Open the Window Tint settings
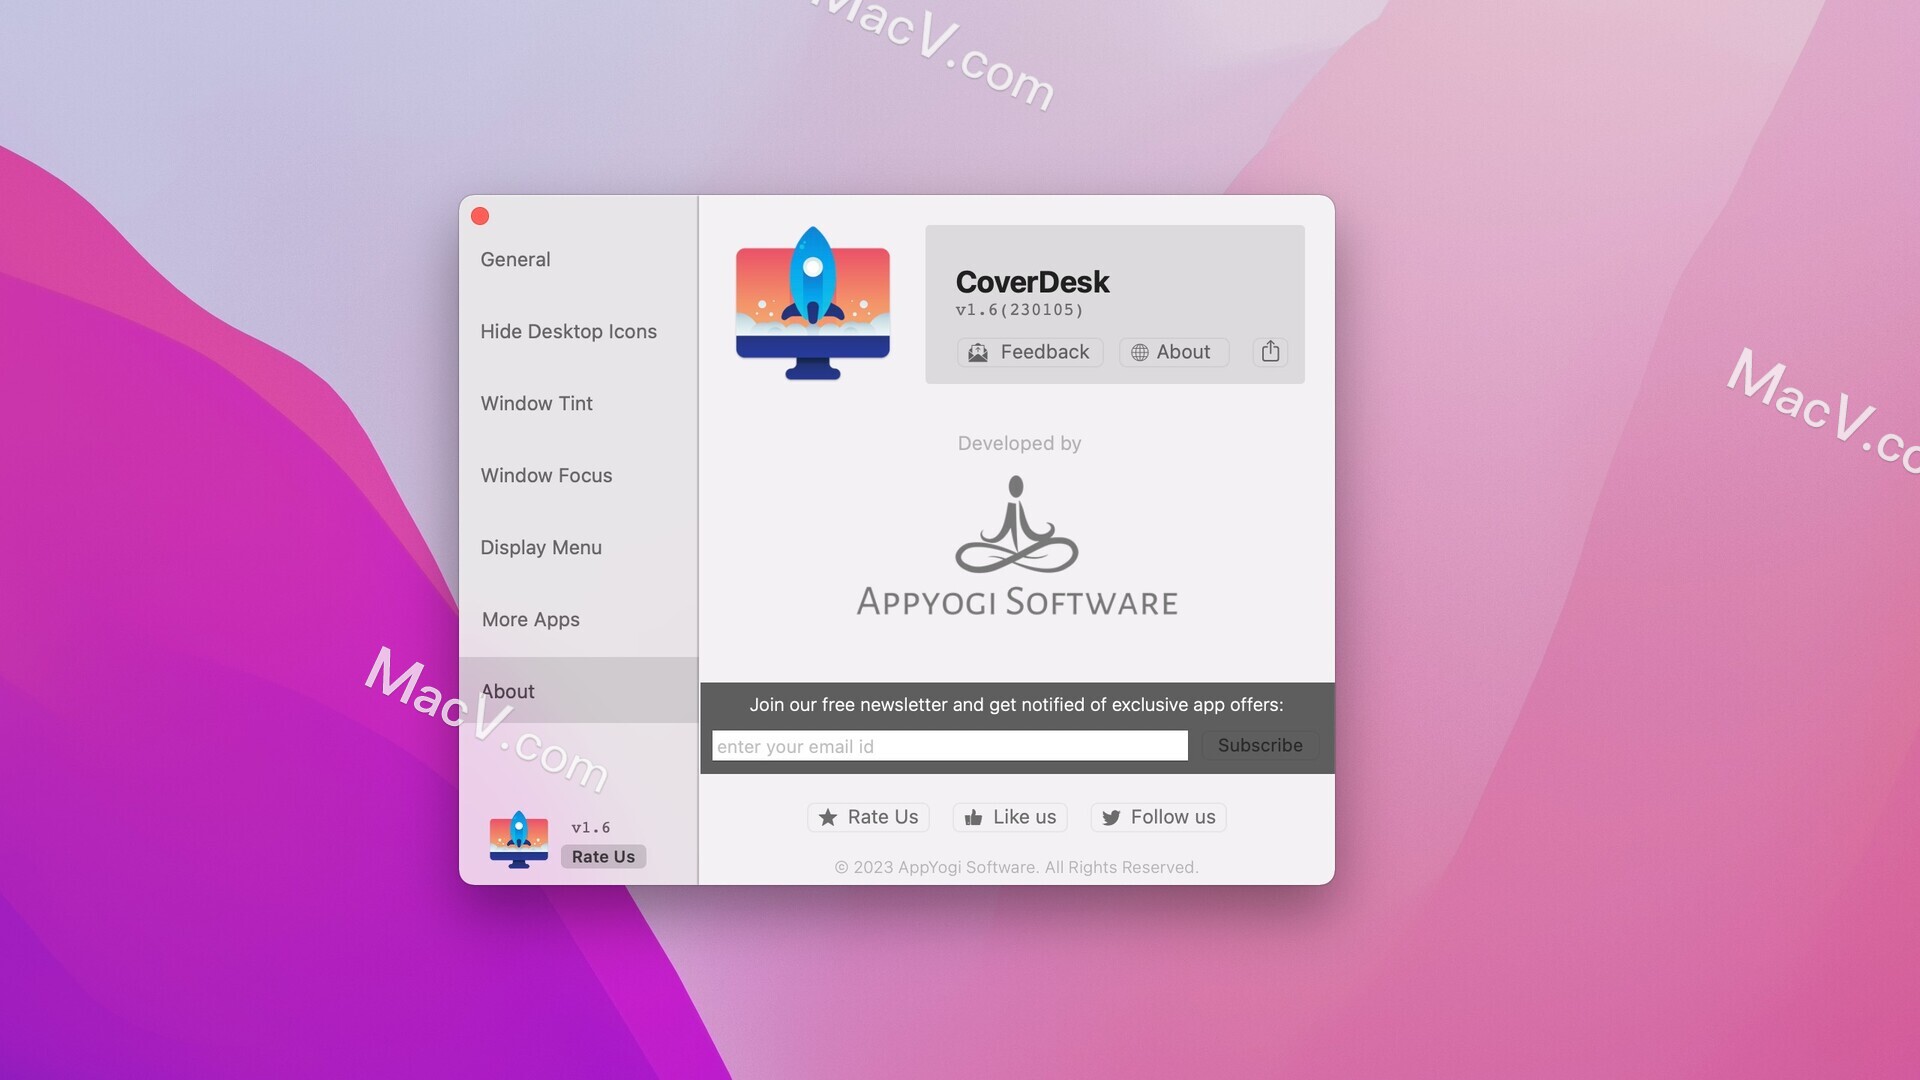 click(x=535, y=402)
